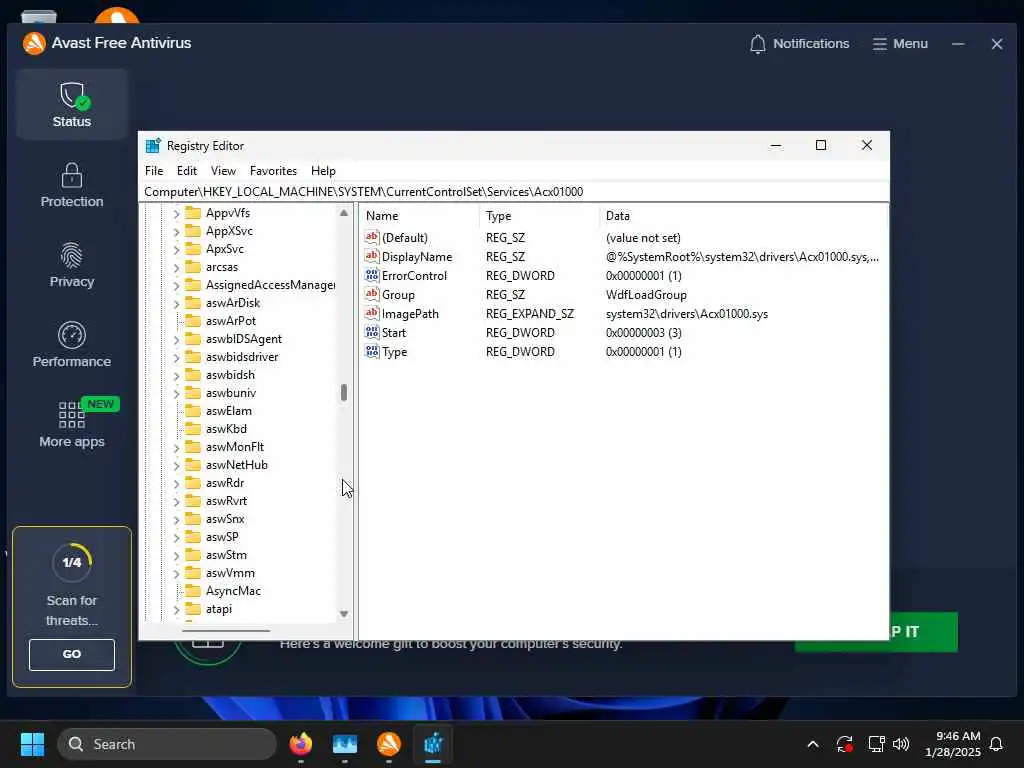Open the Edit menu in Registry Editor
This screenshot has height=768, width=1024.
point(187,170)
